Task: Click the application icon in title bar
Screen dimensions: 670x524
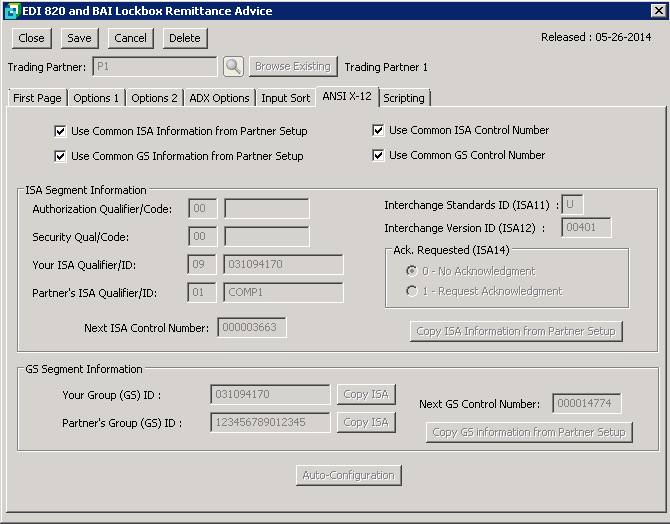Action: pyautogui.click(x=11, y=11)
